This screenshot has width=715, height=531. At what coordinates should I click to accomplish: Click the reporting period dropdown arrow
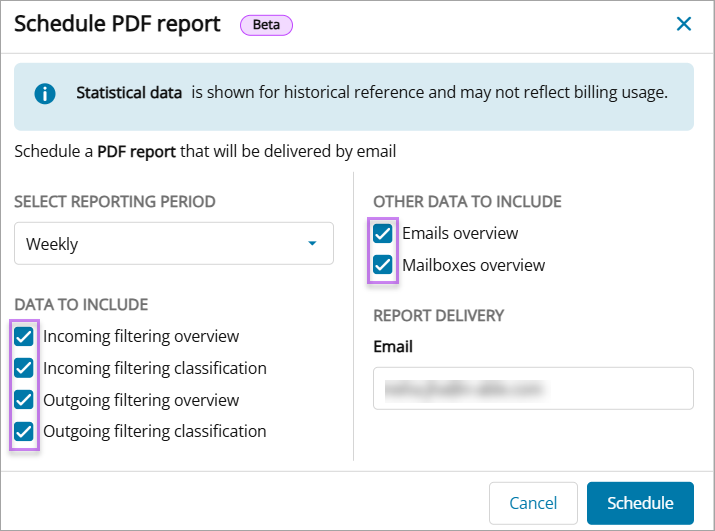click(x=312, y=244)
